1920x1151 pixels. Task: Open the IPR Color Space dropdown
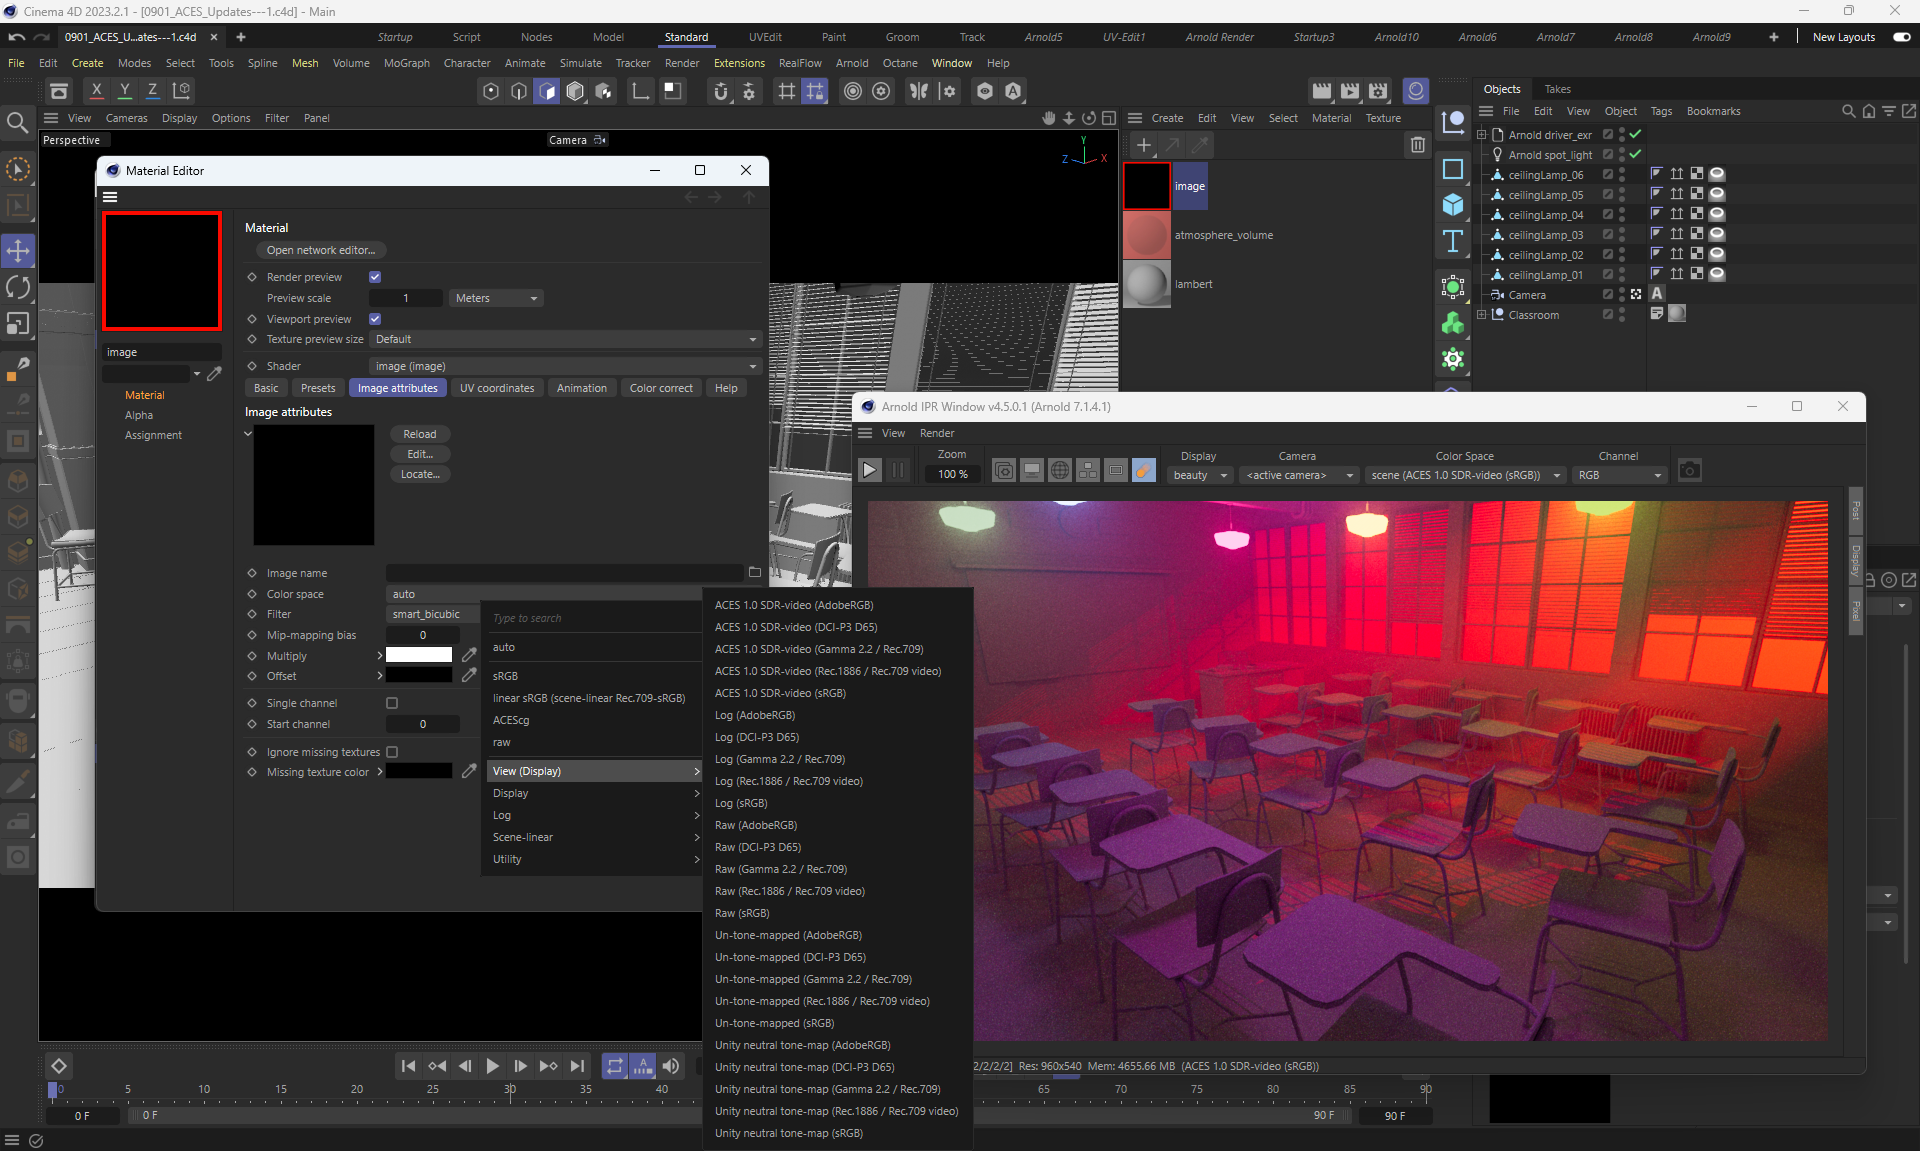(1464, 475)
